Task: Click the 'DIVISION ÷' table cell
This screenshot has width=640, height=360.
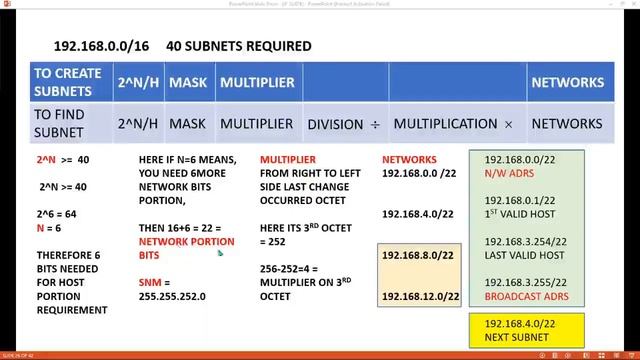Action: coord(346,123)
